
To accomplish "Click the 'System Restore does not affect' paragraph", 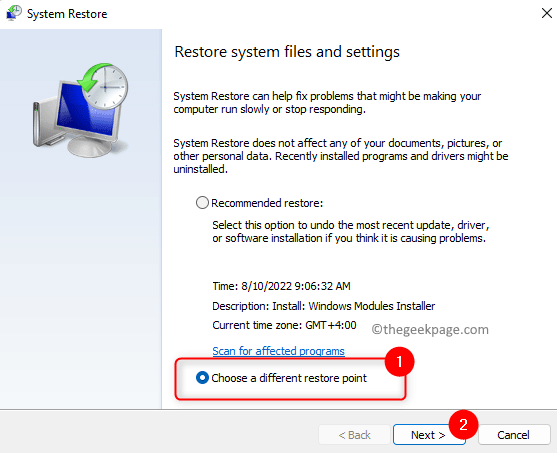I will tap(341, 156).
